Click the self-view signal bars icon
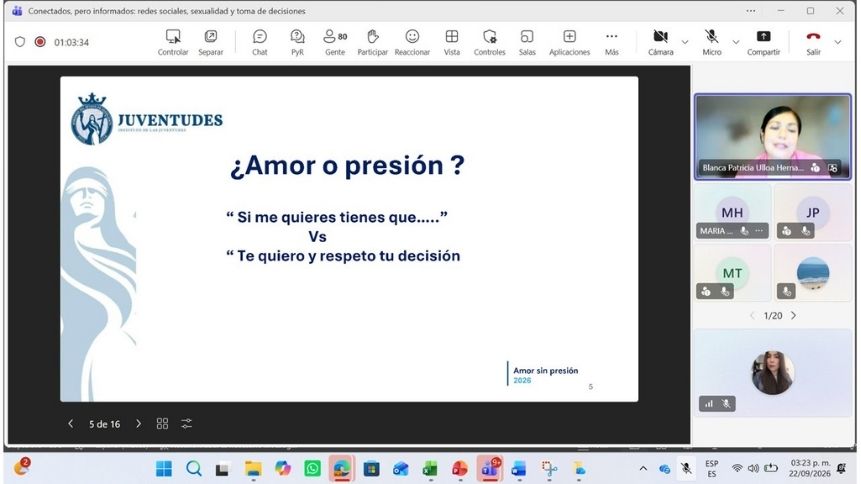This screenshot has height=484, width=861. tap(709, 404)
